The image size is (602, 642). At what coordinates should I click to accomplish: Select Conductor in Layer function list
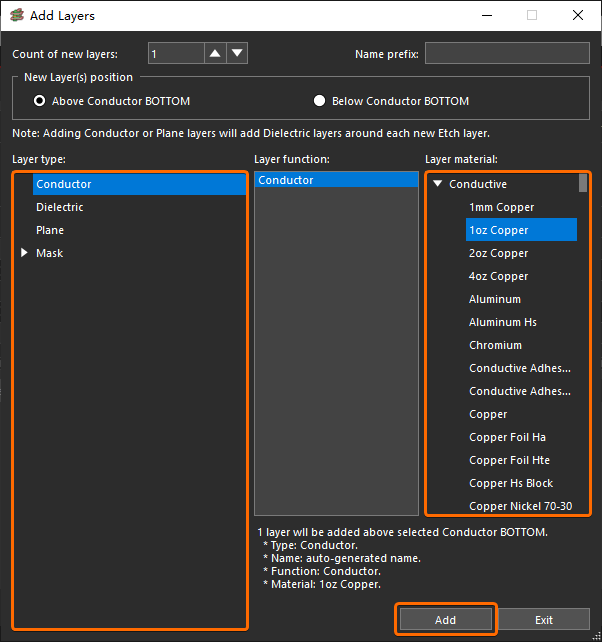[286, 180]
